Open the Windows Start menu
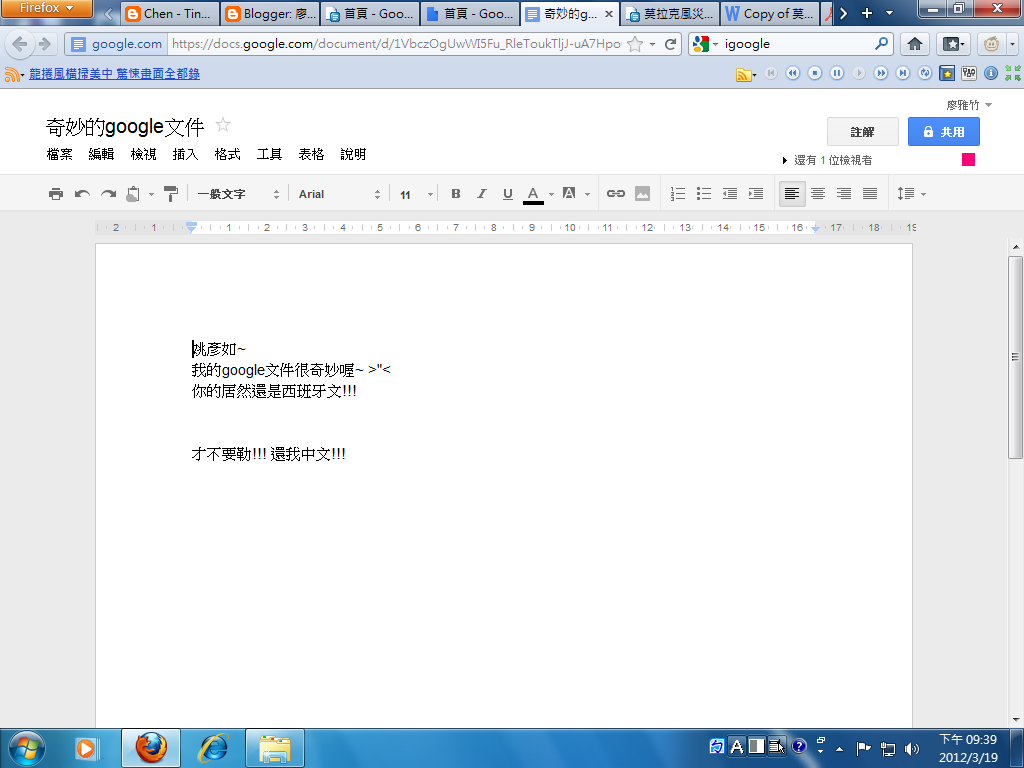 pyautogui.click(x=26, y=748)
